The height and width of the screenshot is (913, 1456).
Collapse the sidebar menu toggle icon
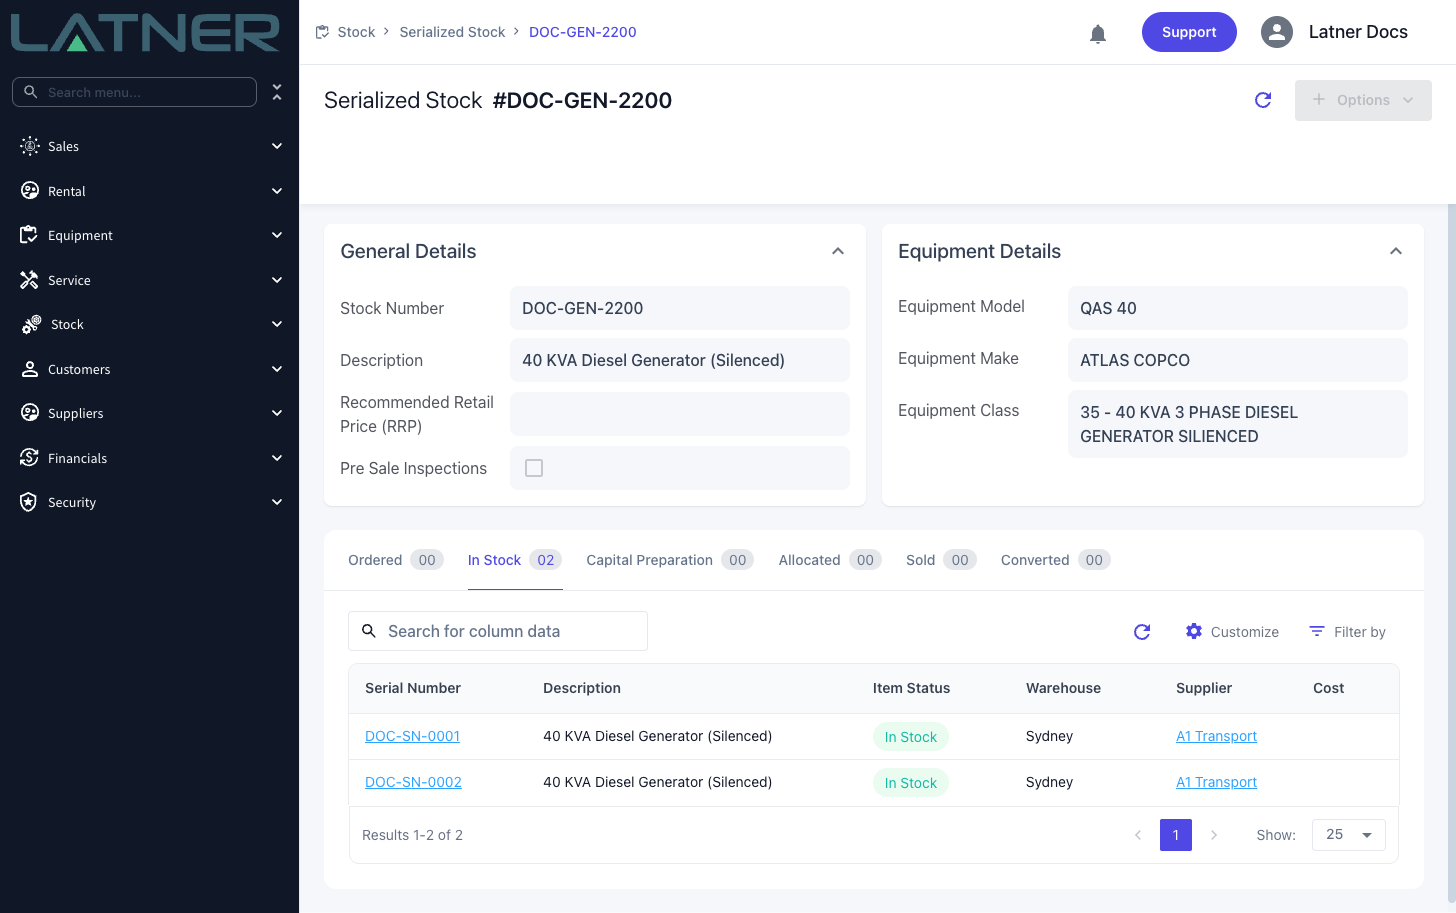pyautogui.click(x=277, y=92)
